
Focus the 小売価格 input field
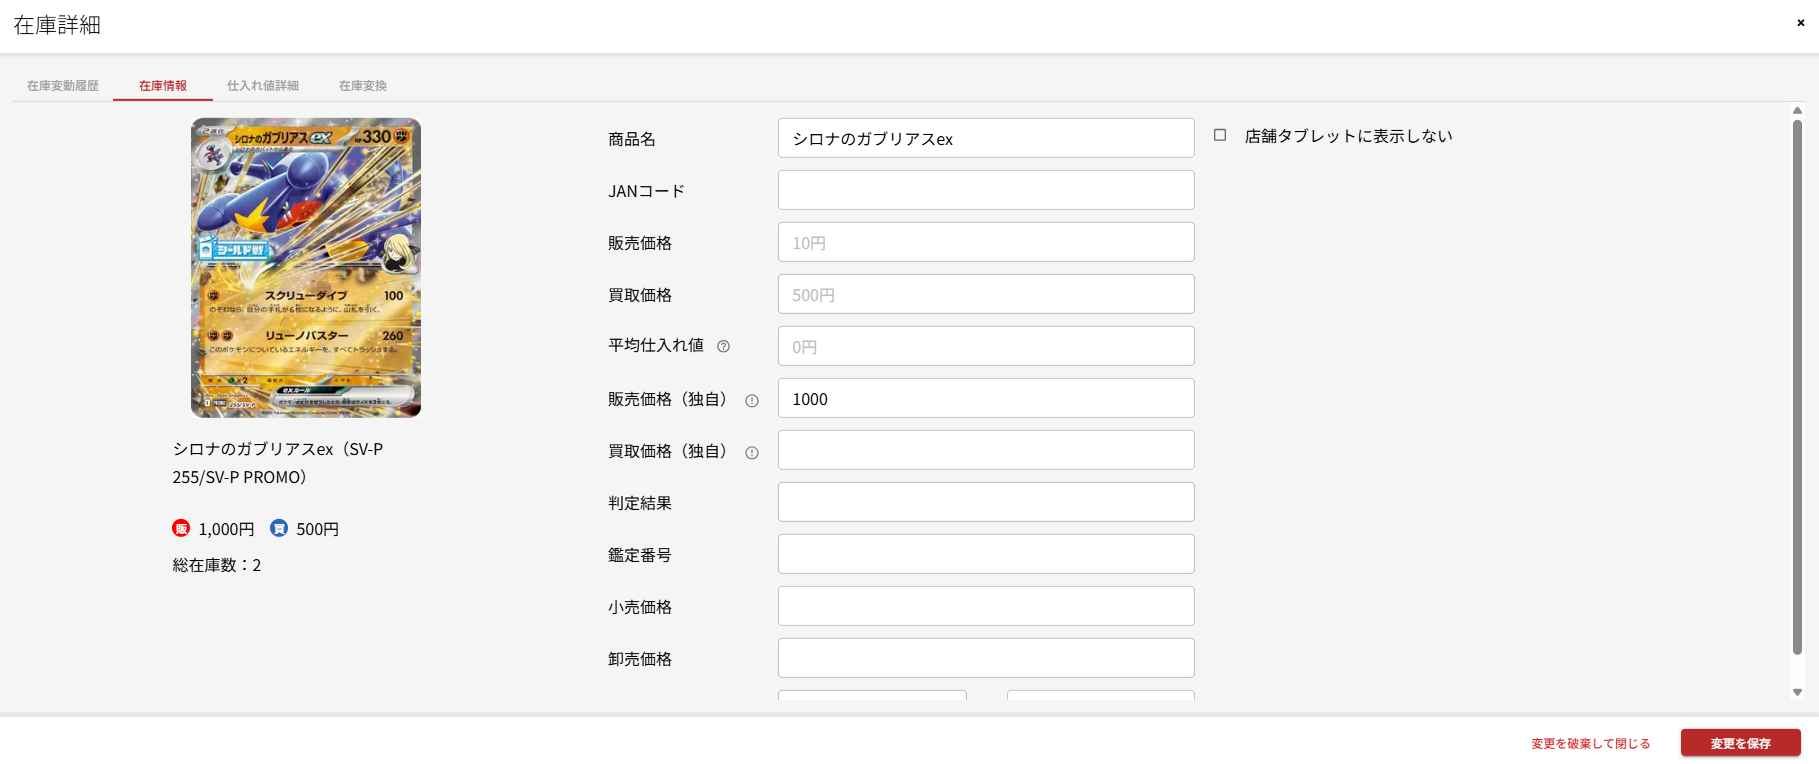(986, 606)
